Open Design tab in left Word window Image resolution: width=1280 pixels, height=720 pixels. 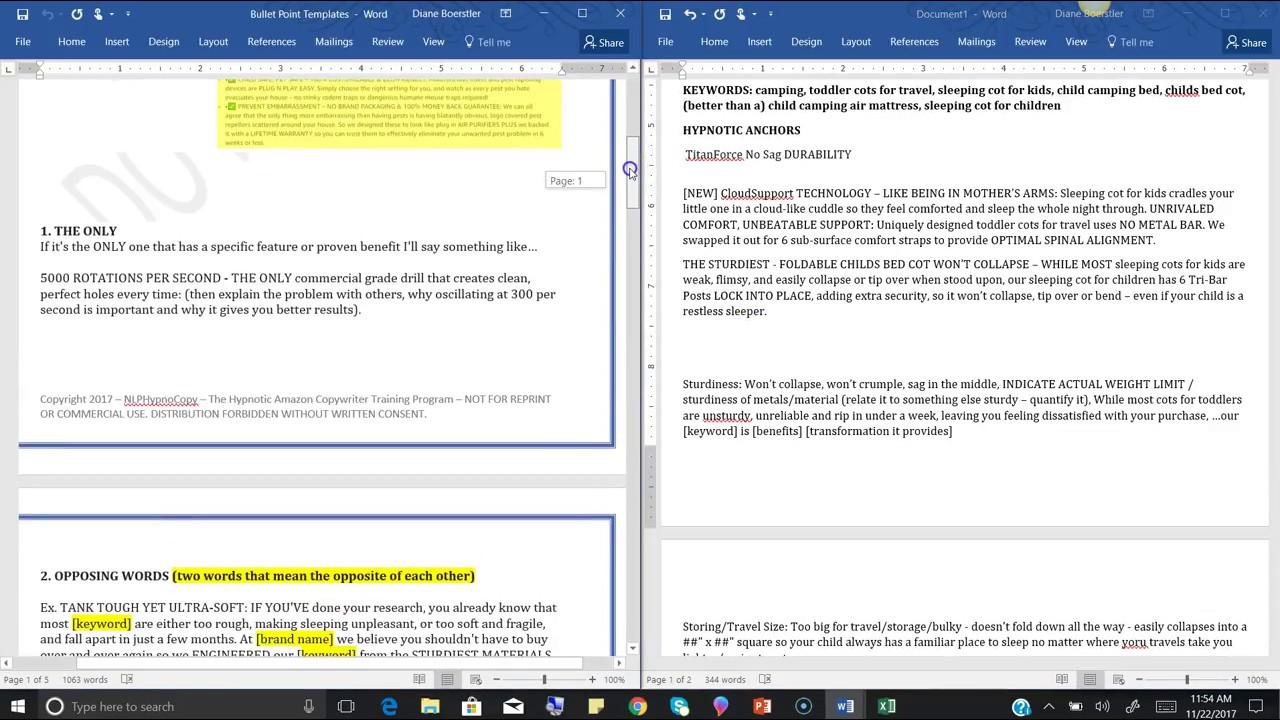coord(164,42)
